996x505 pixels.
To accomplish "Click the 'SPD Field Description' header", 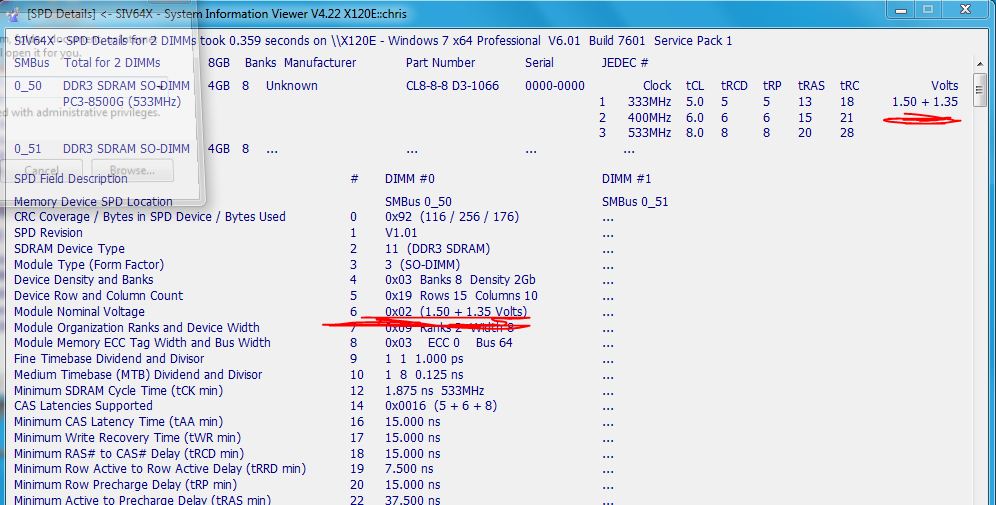I will (x=71, y=178).
